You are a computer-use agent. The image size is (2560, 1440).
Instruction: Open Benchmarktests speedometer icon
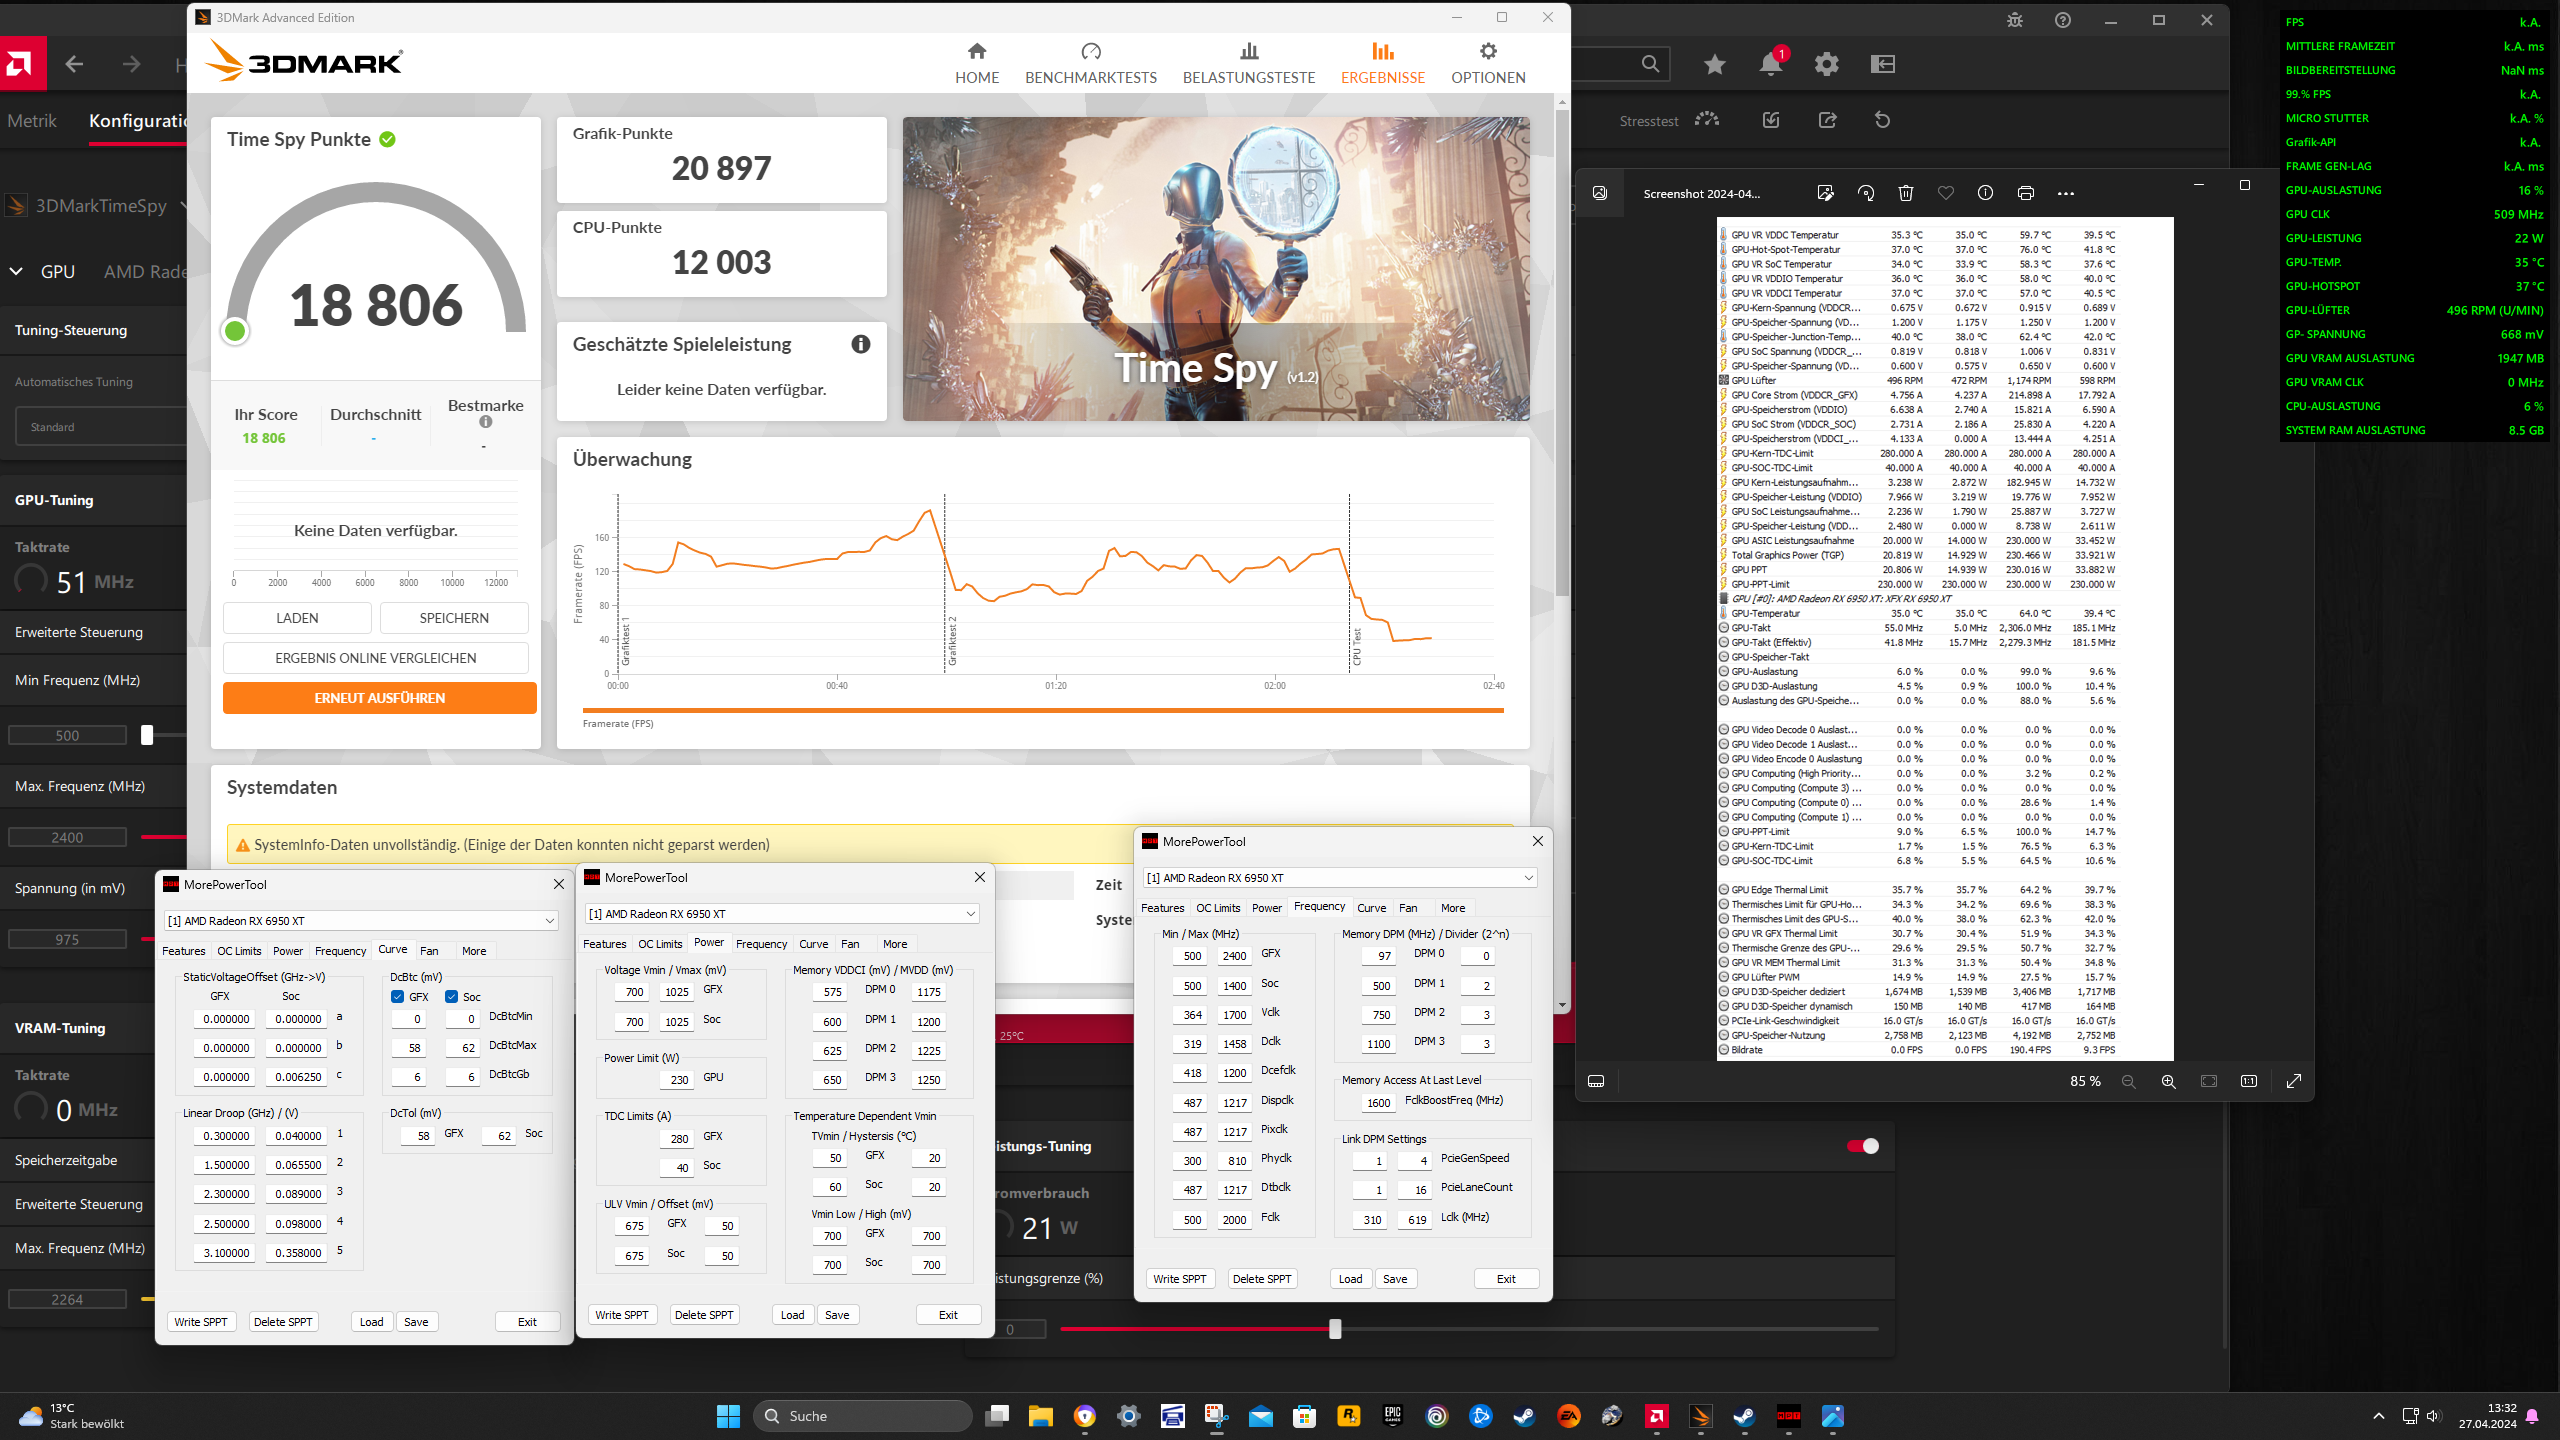(1090, 52)
